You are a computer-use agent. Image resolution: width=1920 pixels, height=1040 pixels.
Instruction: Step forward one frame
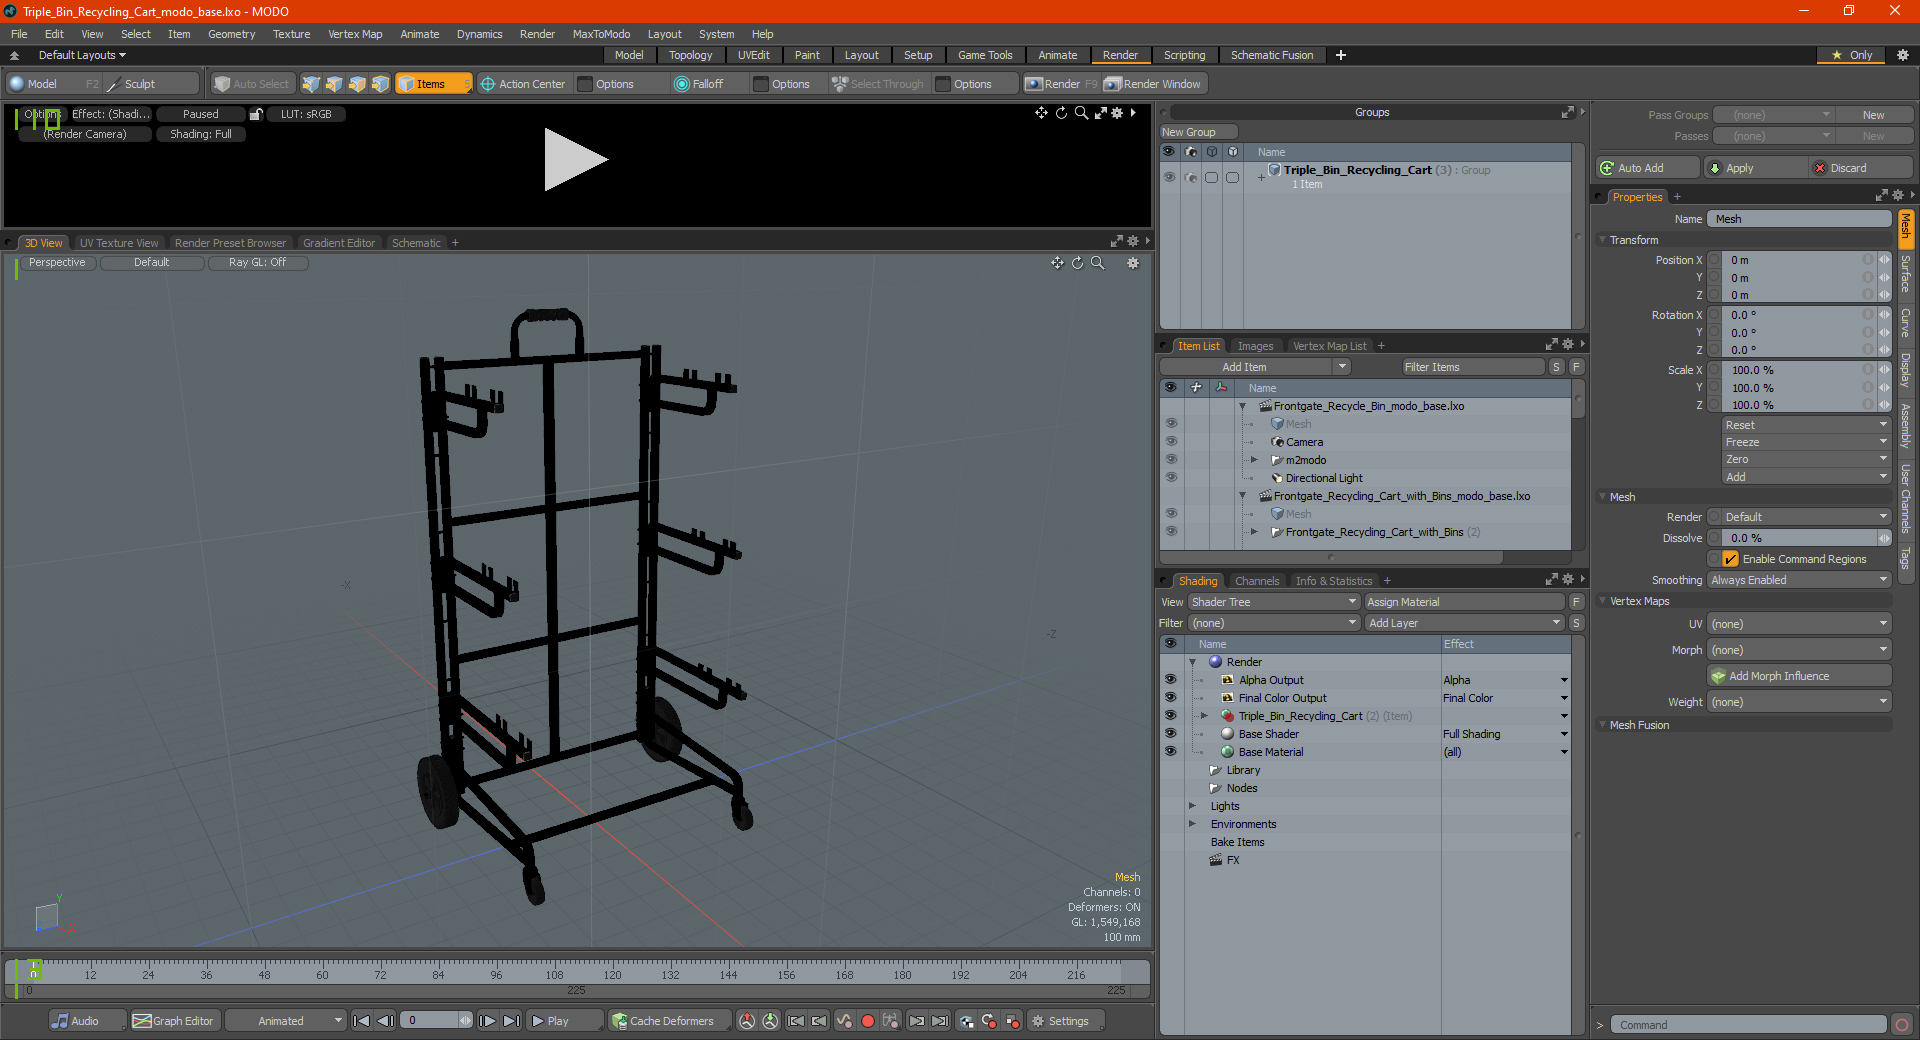click(488, 1021)
